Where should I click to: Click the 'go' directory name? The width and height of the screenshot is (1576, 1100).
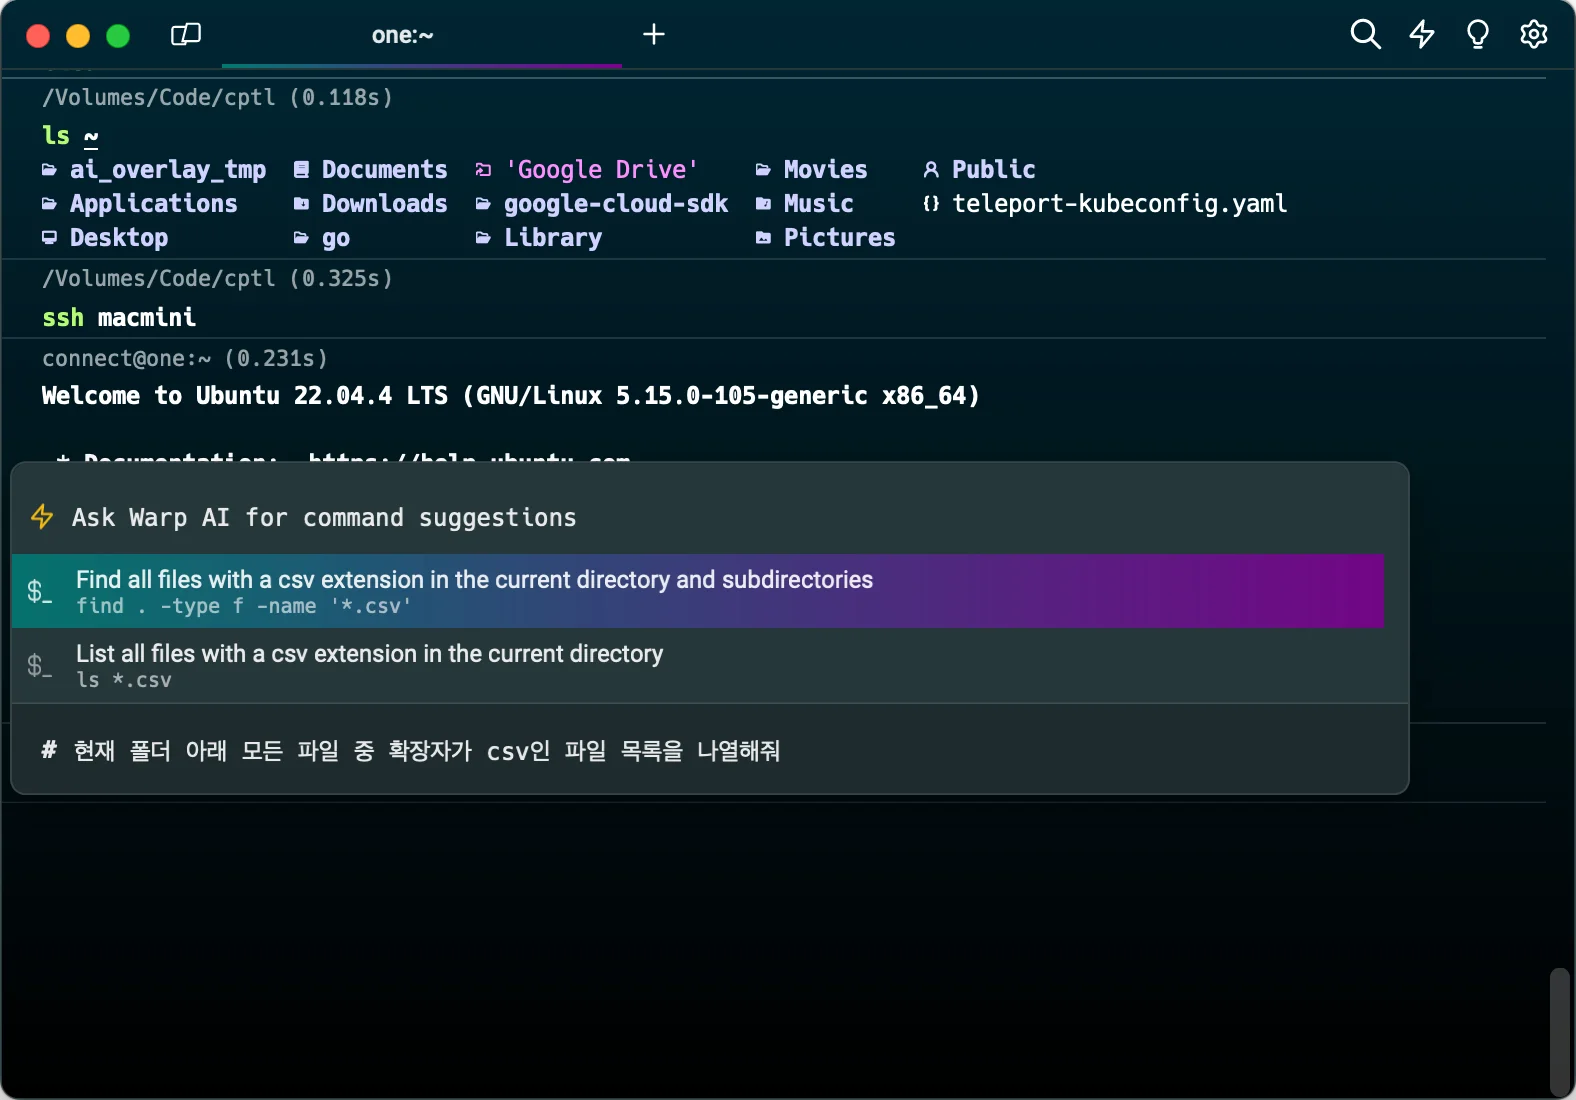(x=336, y=238)
